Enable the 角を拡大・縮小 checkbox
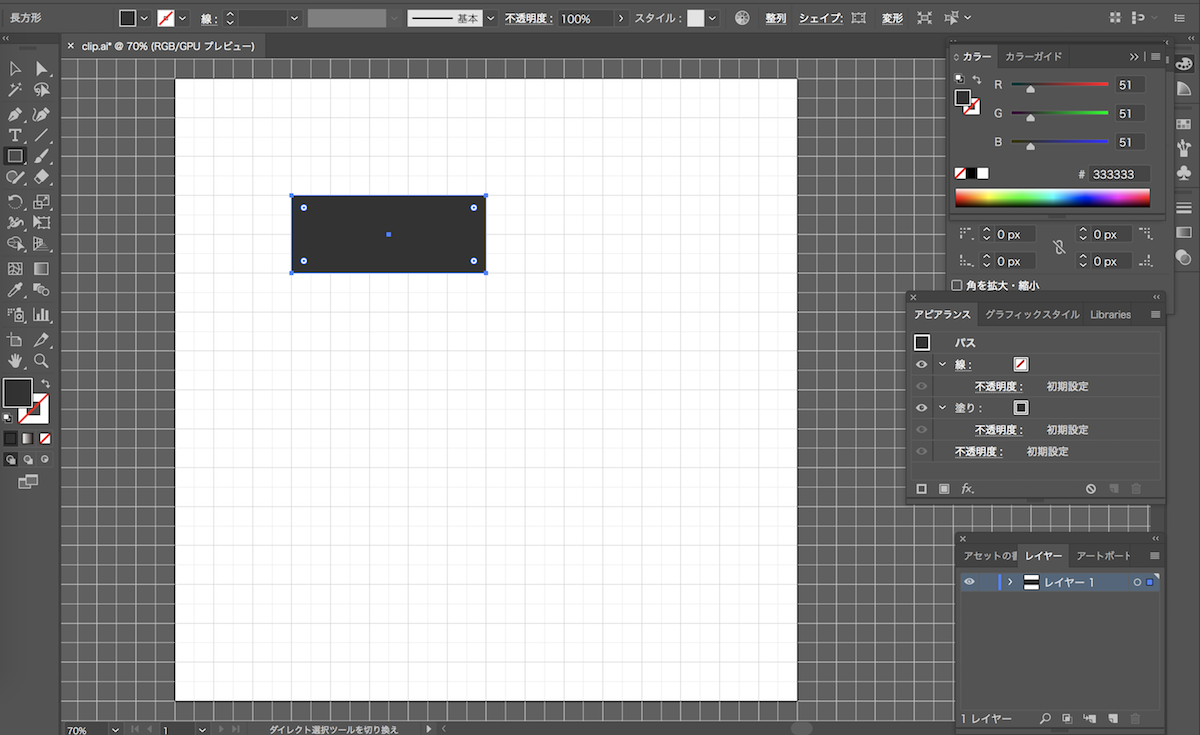The image size is (1200, 735). 957,285
